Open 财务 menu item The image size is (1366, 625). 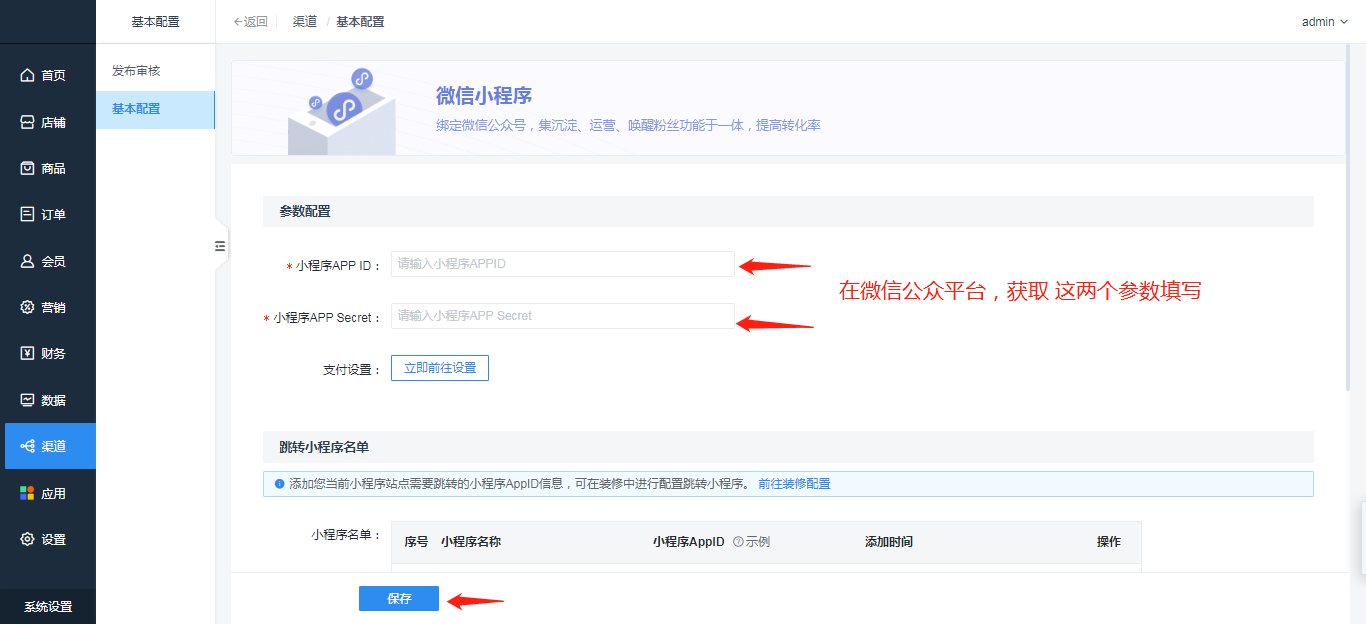(x=48, y=353)
